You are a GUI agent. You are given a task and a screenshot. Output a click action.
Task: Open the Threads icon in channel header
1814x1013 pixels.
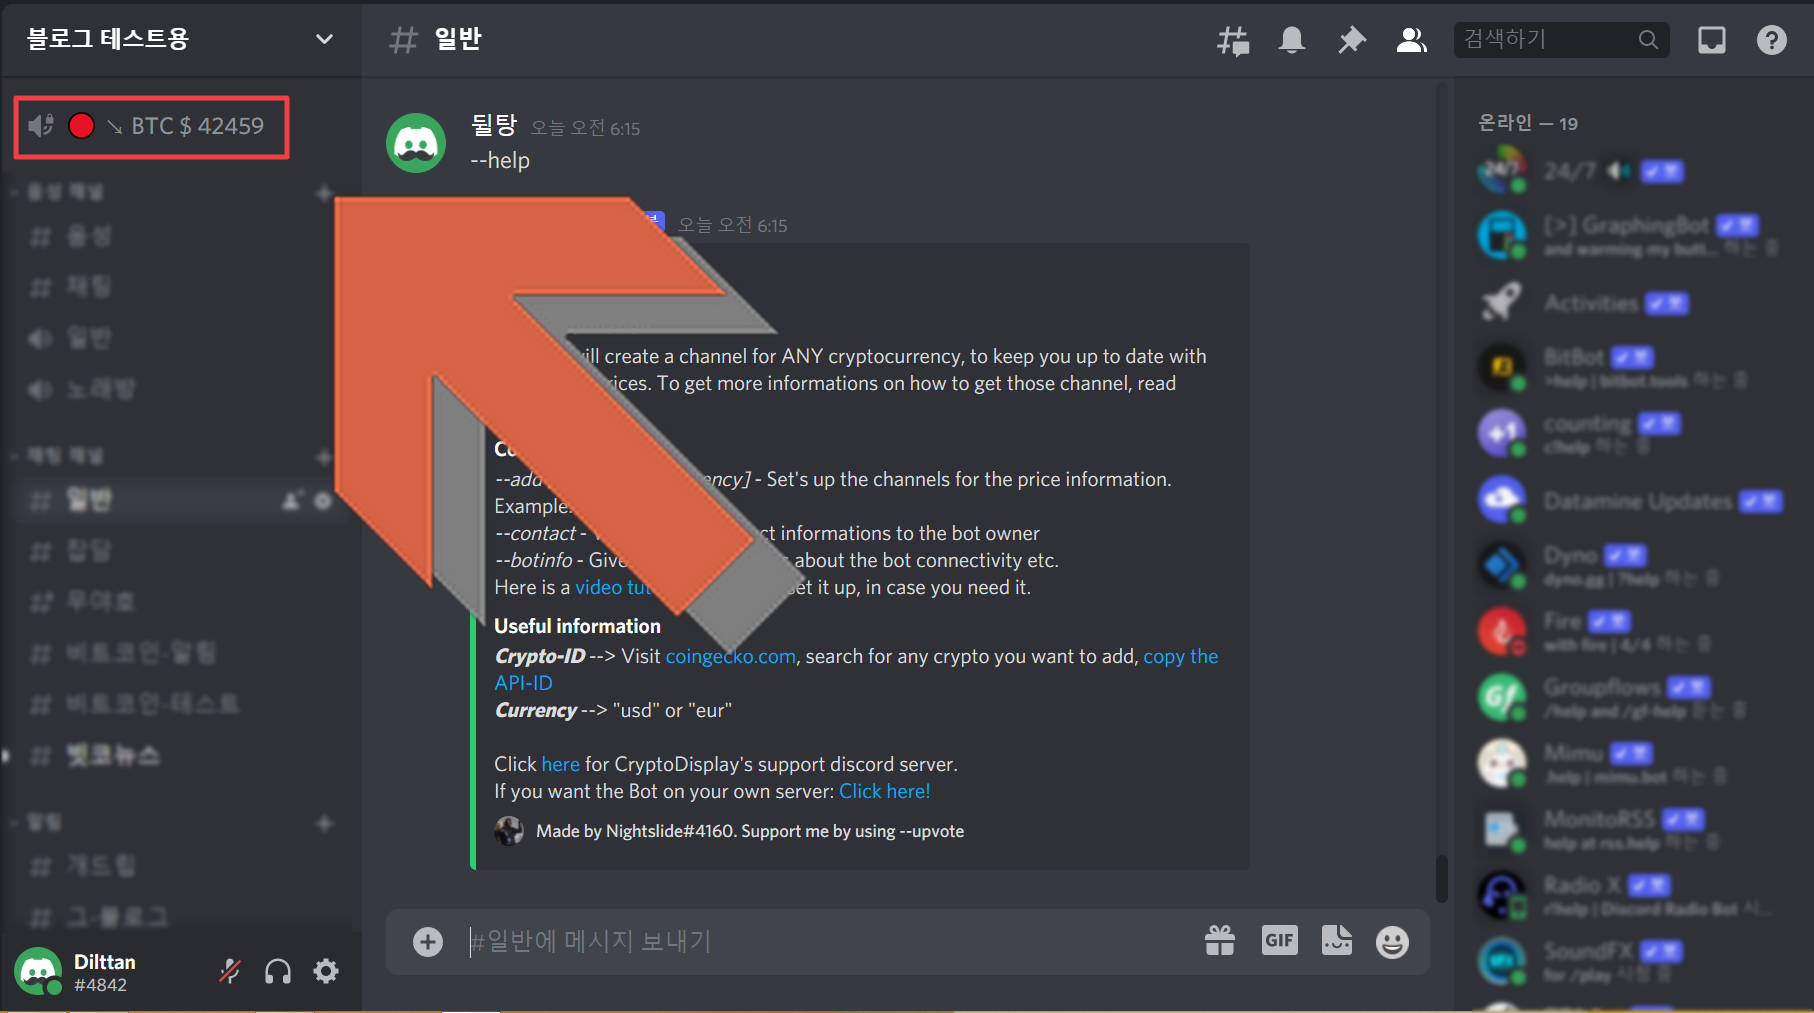tap(1232, 40)
